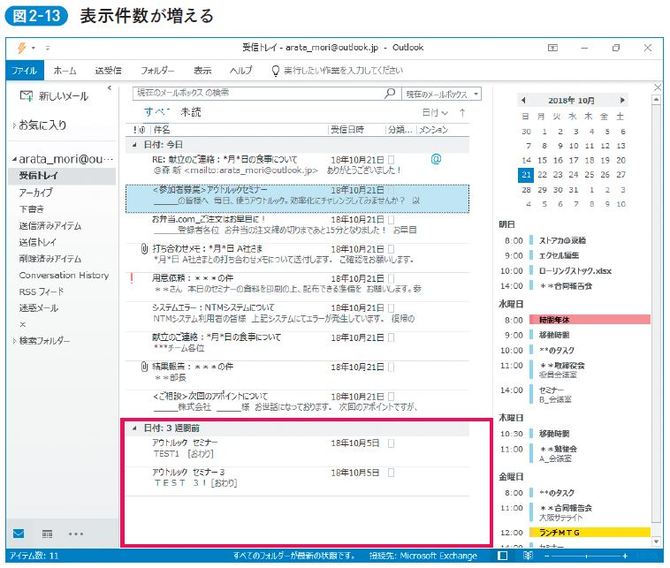Image resolution: width=670 pixels, height=568 pixels.
Task: Click the high importance icon on 用意依頼 mail
Action: pos(132,278)
